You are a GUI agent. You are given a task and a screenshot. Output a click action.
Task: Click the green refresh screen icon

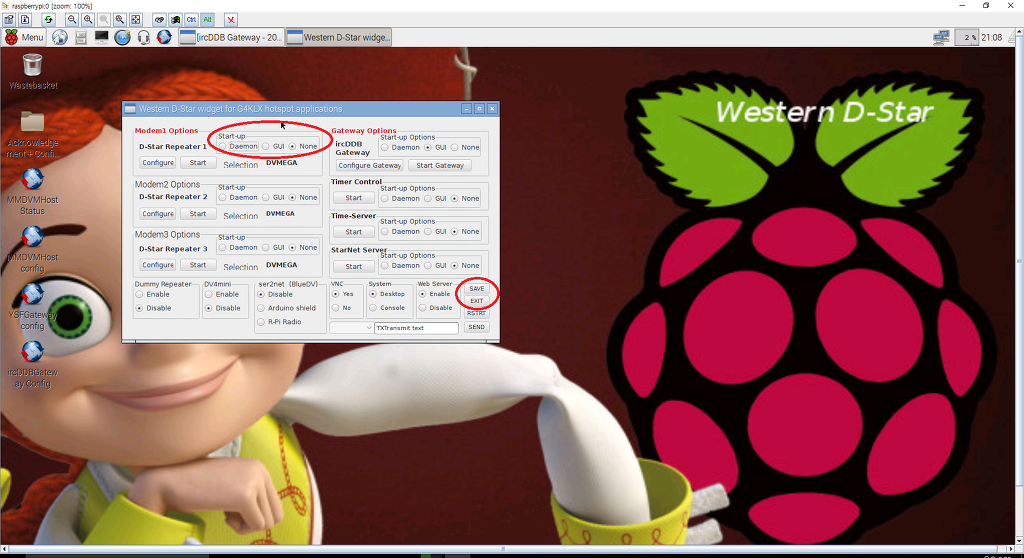point(48,20)
